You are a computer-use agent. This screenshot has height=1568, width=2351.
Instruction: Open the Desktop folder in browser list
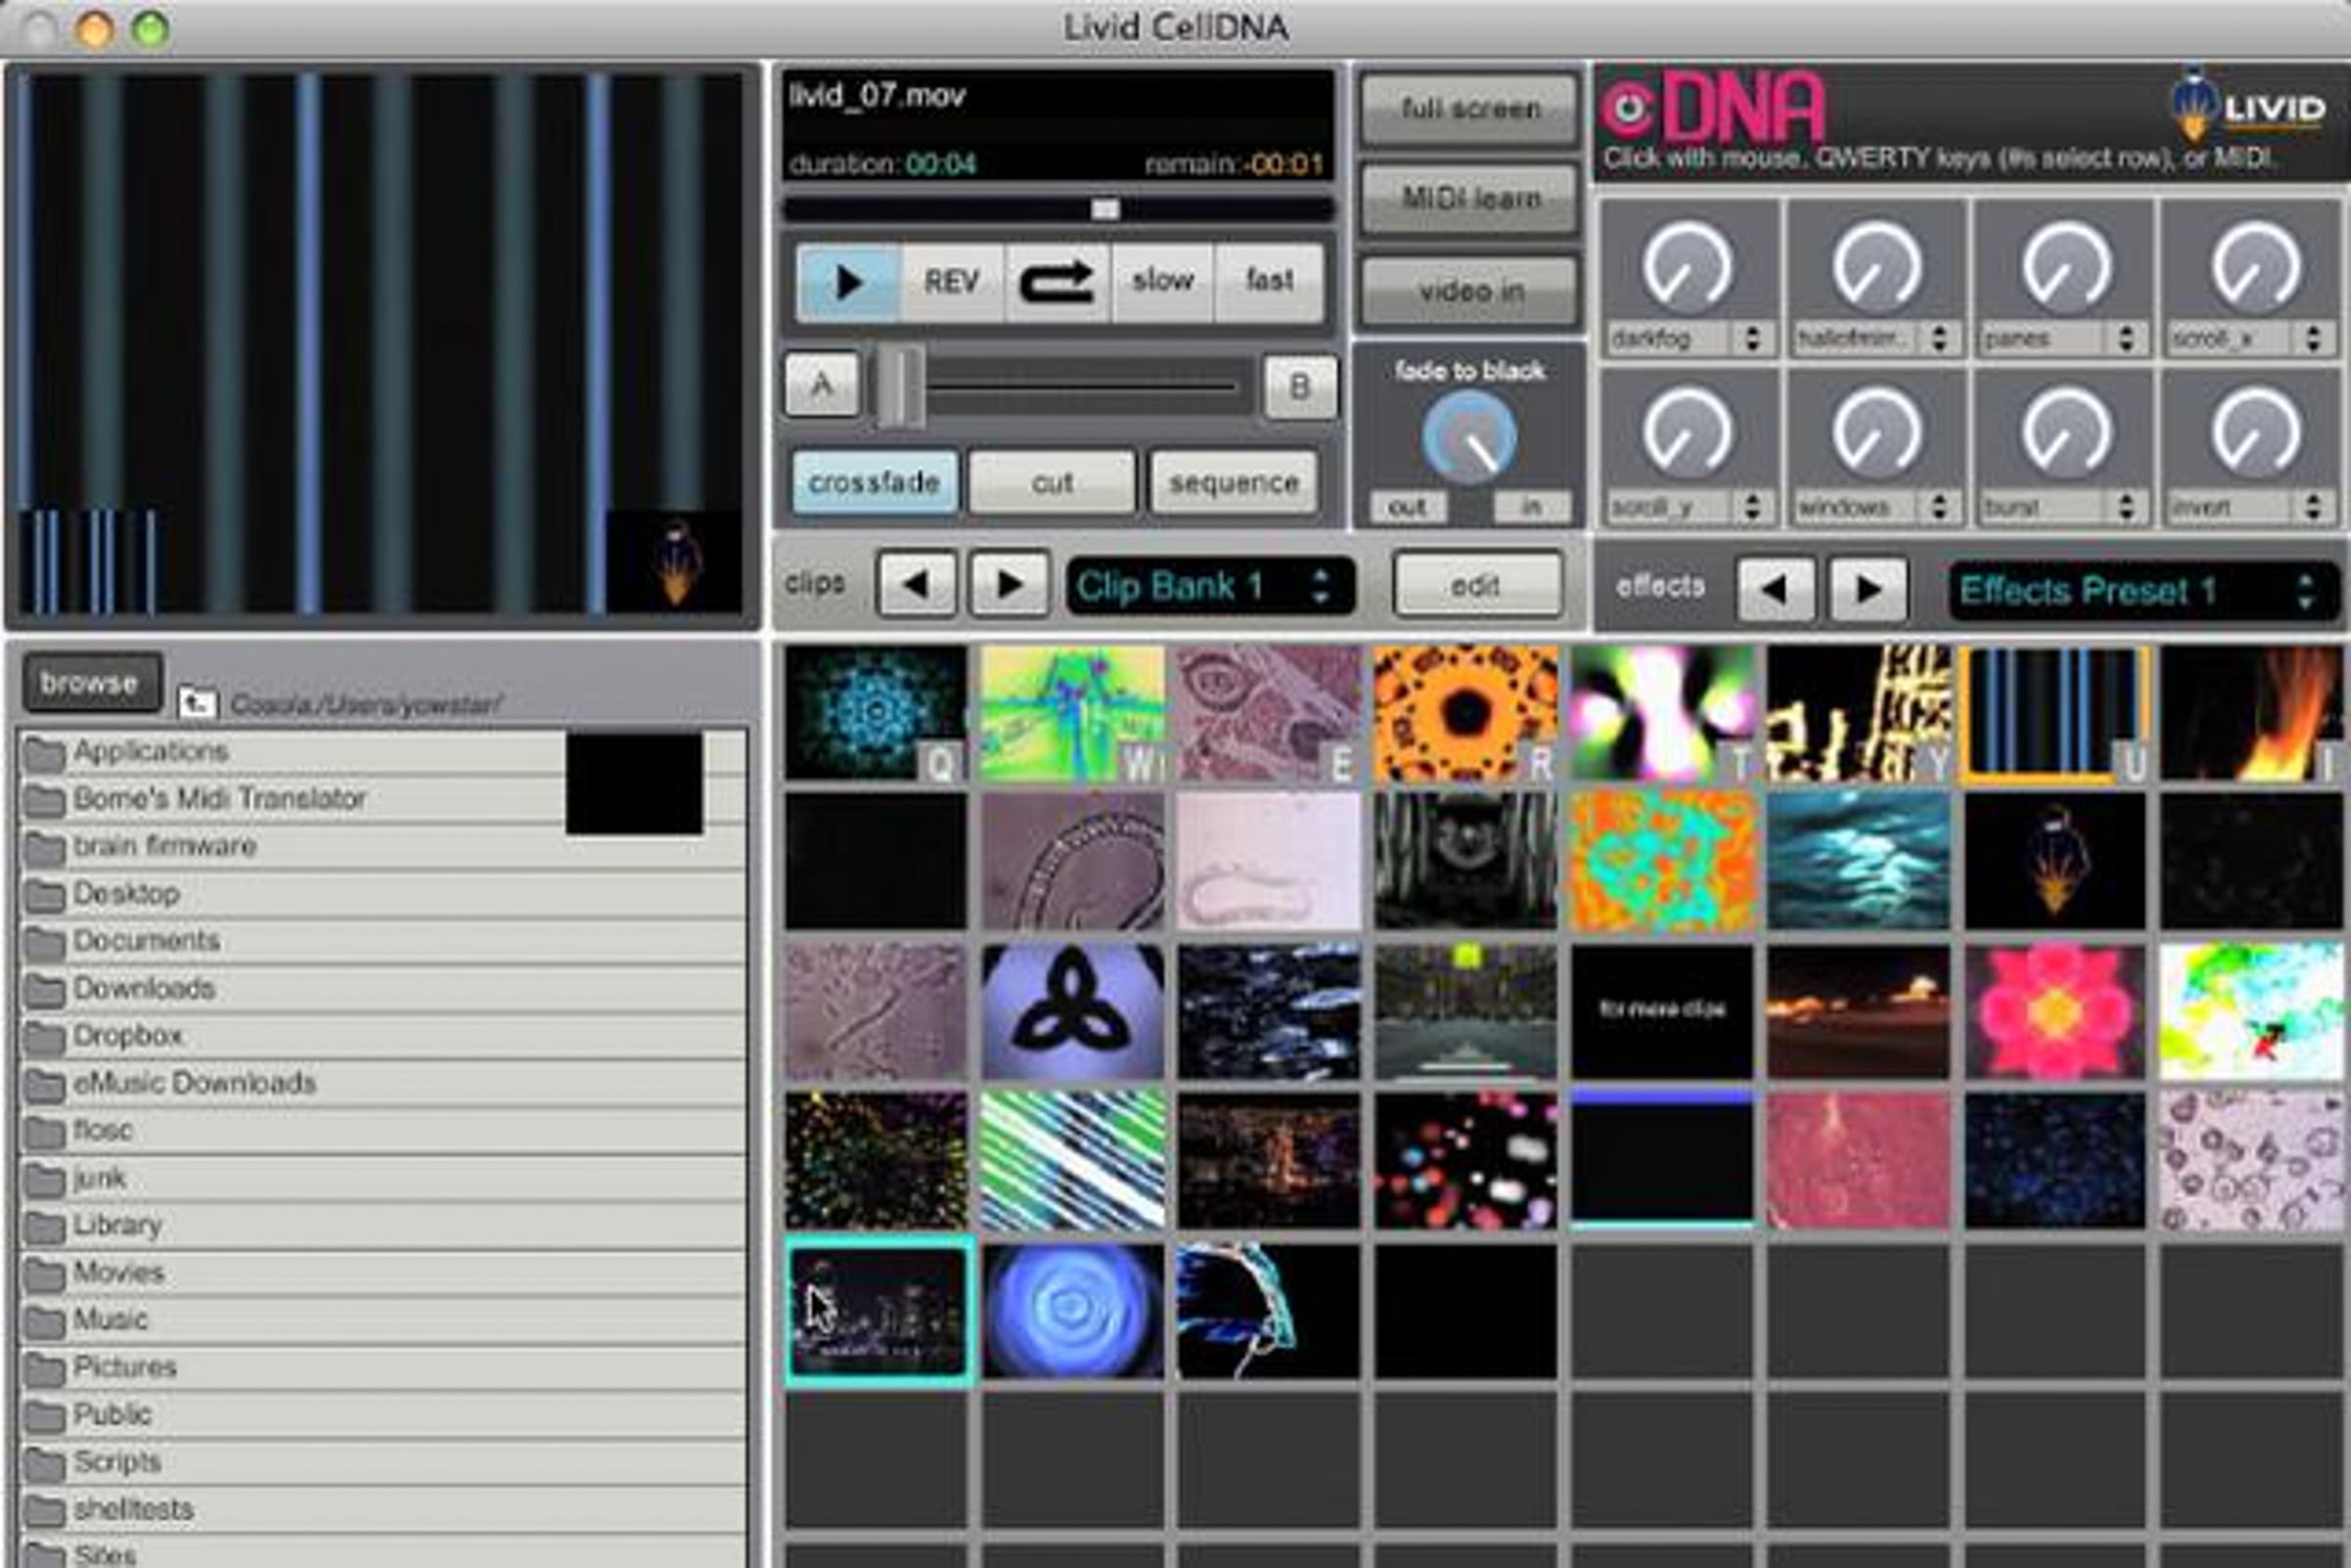(x=126, y=893)
